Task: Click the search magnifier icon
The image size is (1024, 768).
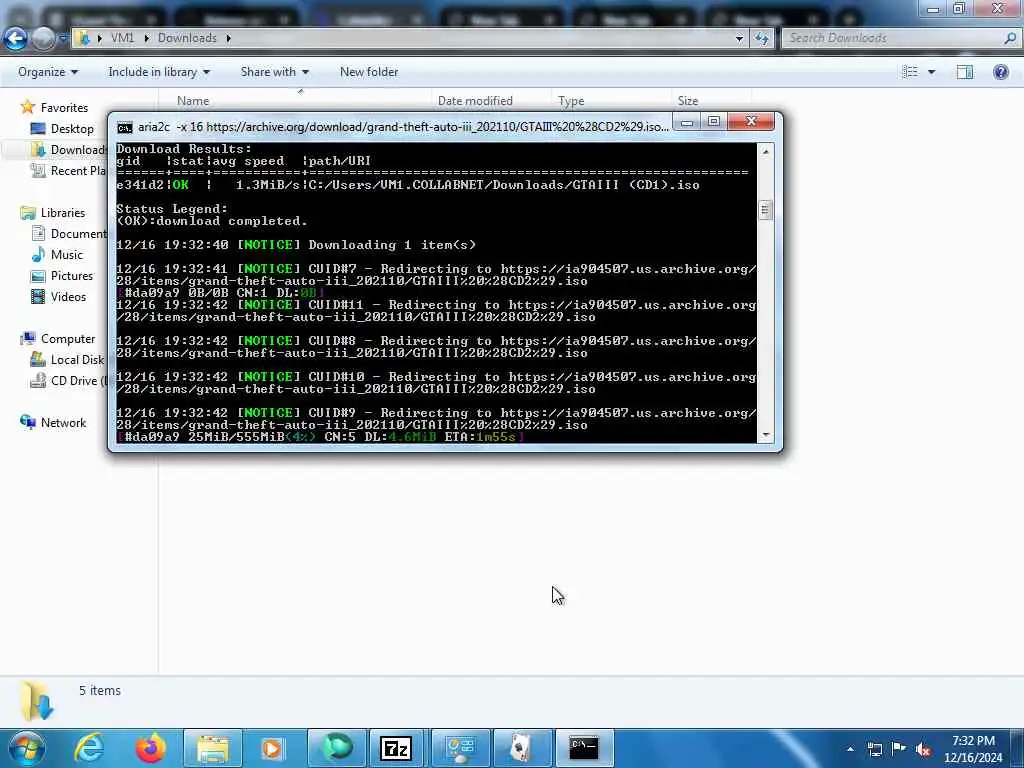Action: 1010,39
